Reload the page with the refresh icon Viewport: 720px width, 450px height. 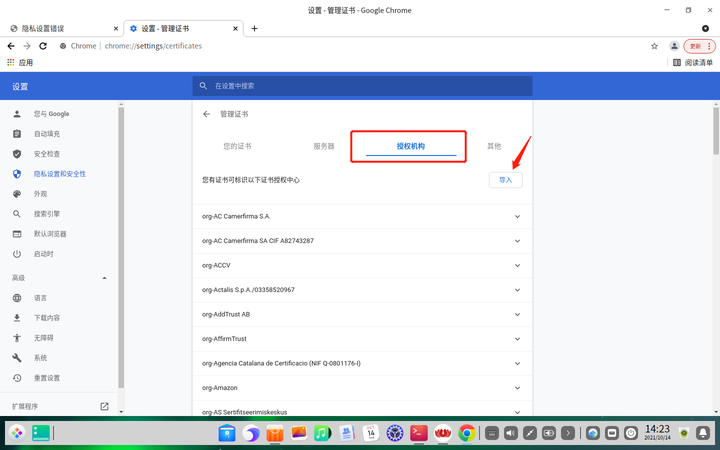tap(43, 46)
